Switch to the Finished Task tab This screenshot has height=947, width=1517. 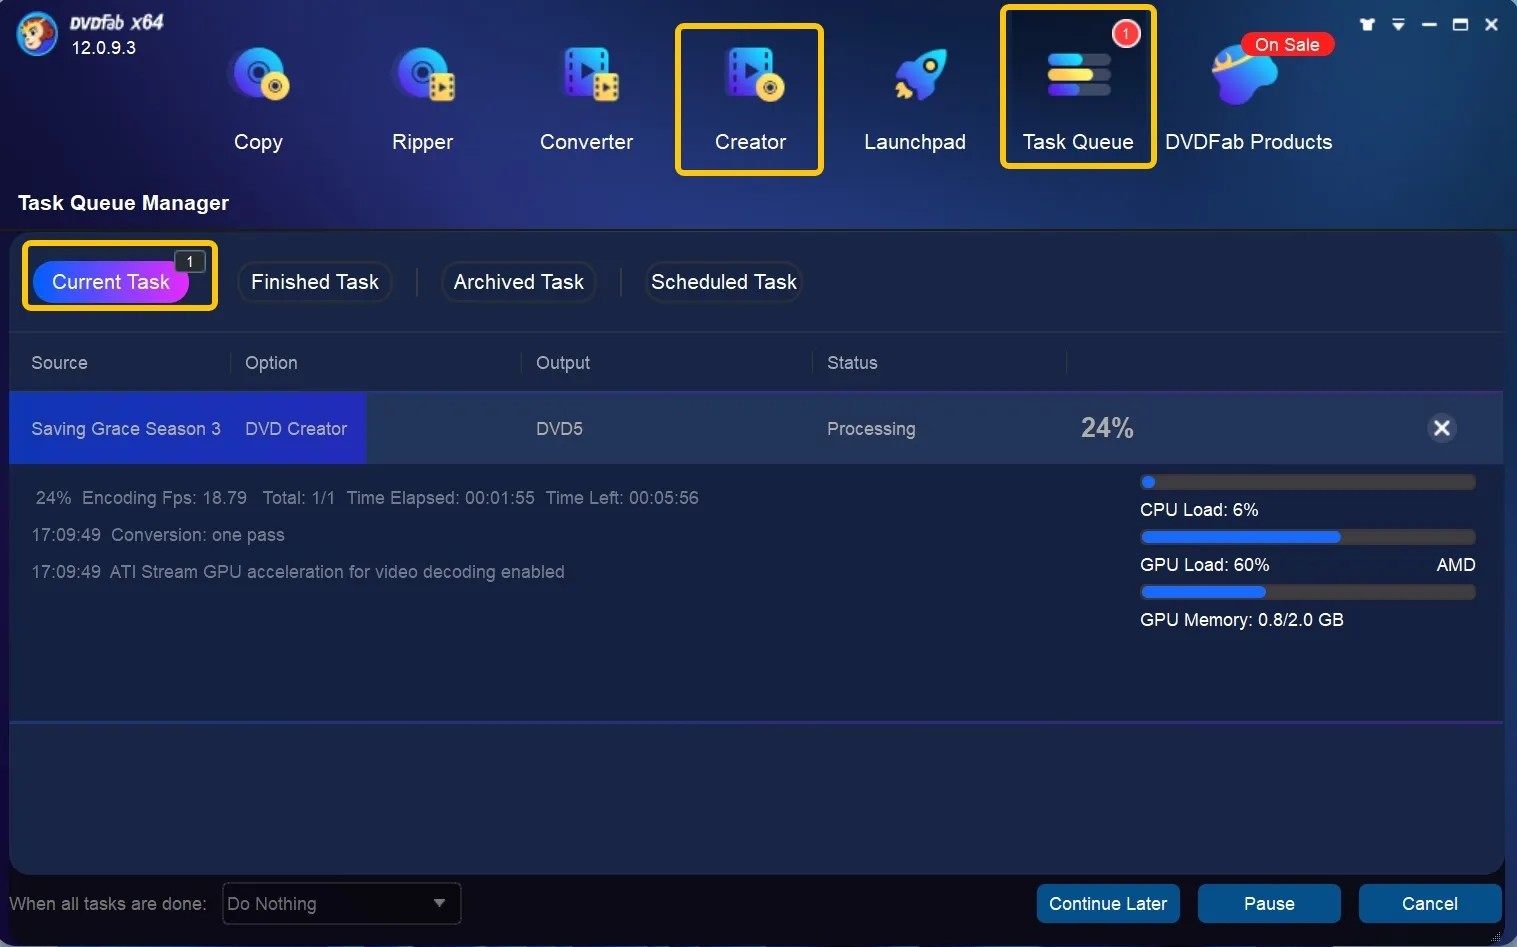(315, 282)
